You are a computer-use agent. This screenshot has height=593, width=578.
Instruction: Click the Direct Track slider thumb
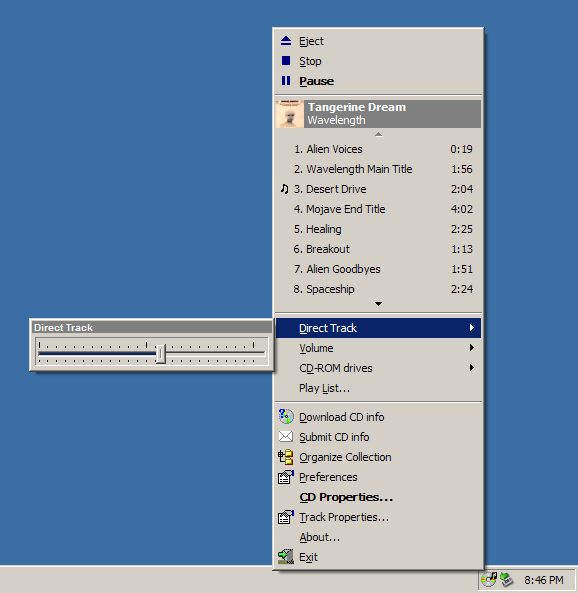pyautogui.click(x=160, y=354)
